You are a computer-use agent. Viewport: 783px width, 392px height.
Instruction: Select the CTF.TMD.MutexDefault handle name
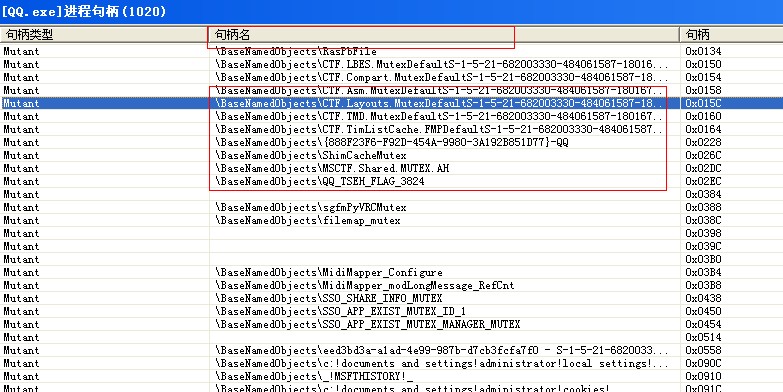(x=439, y=116)
